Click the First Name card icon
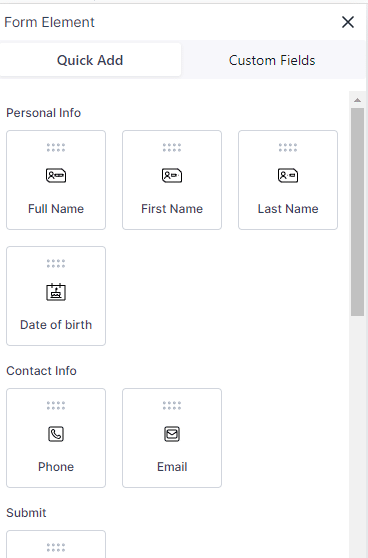Viewport: 368px width, 558px height. click(172, 175)
